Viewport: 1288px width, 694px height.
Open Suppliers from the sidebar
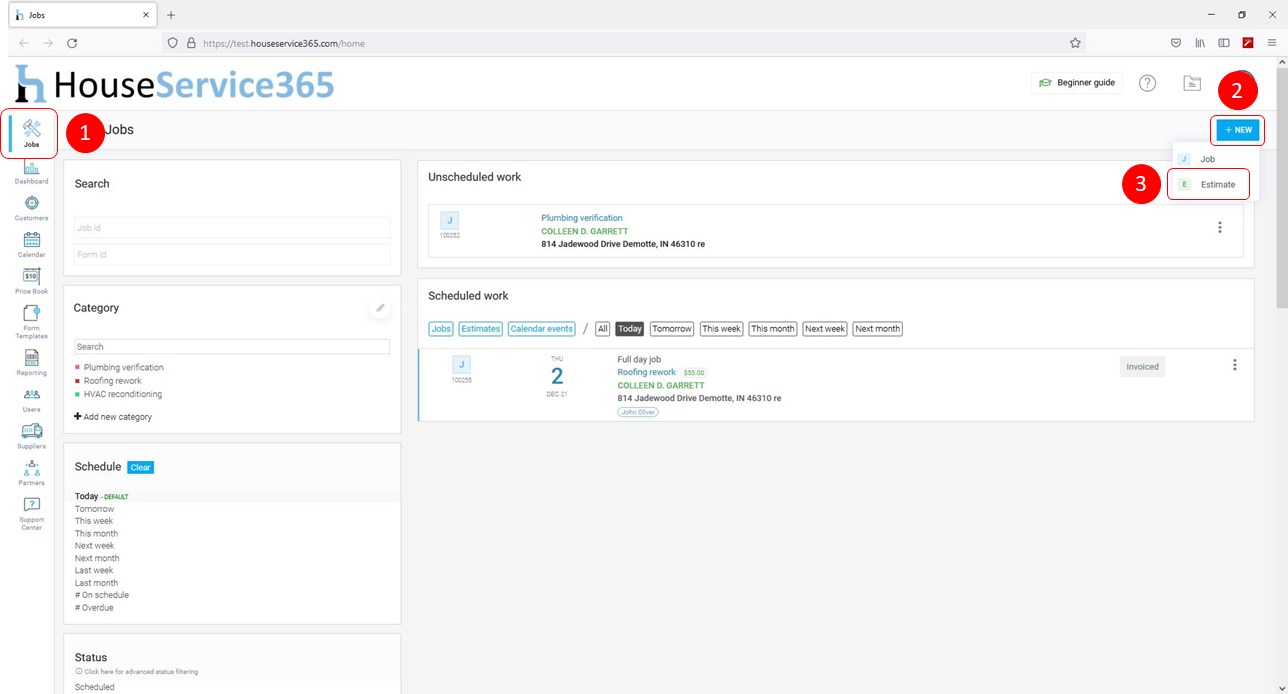tap(32, 436)
